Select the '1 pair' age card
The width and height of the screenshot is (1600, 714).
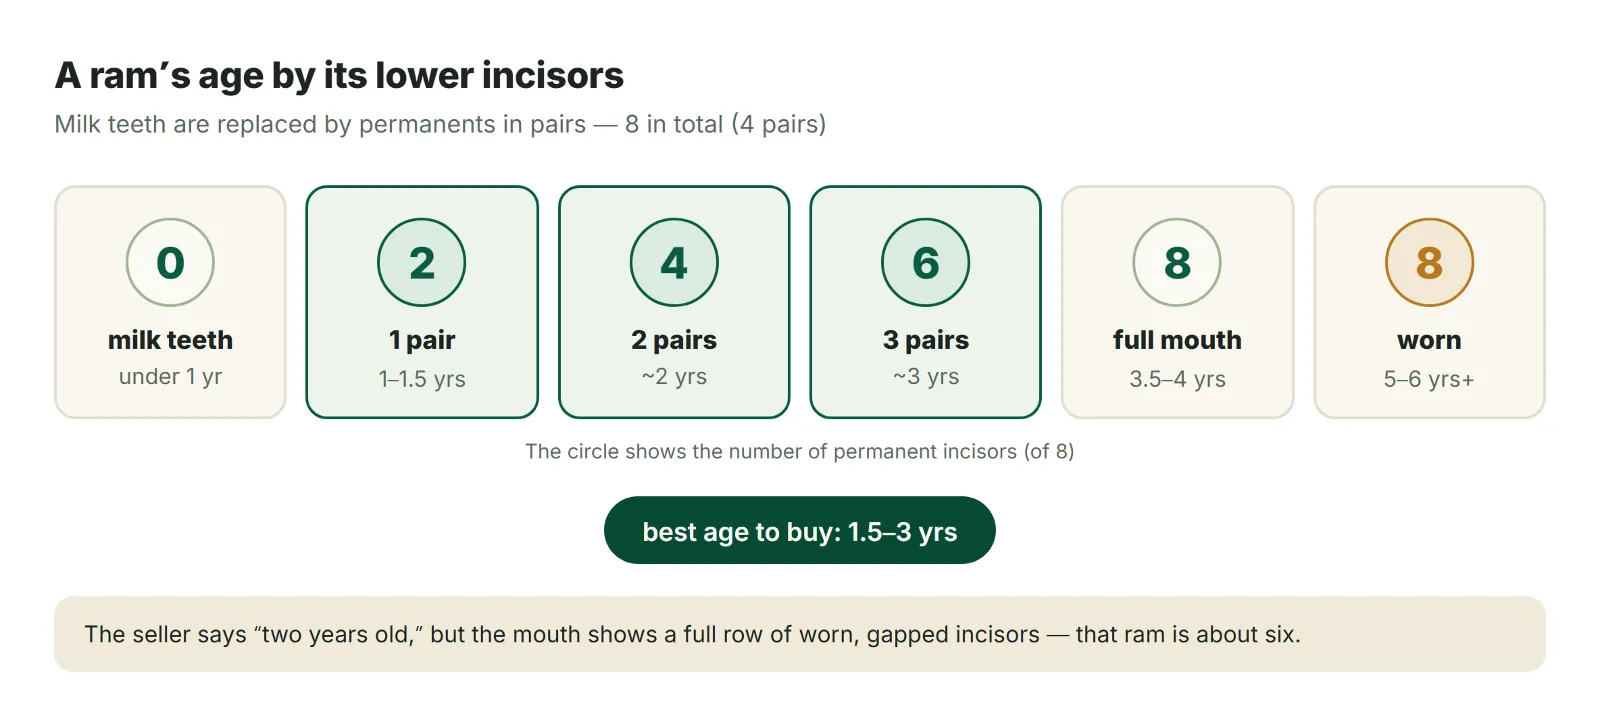point(422,302)
